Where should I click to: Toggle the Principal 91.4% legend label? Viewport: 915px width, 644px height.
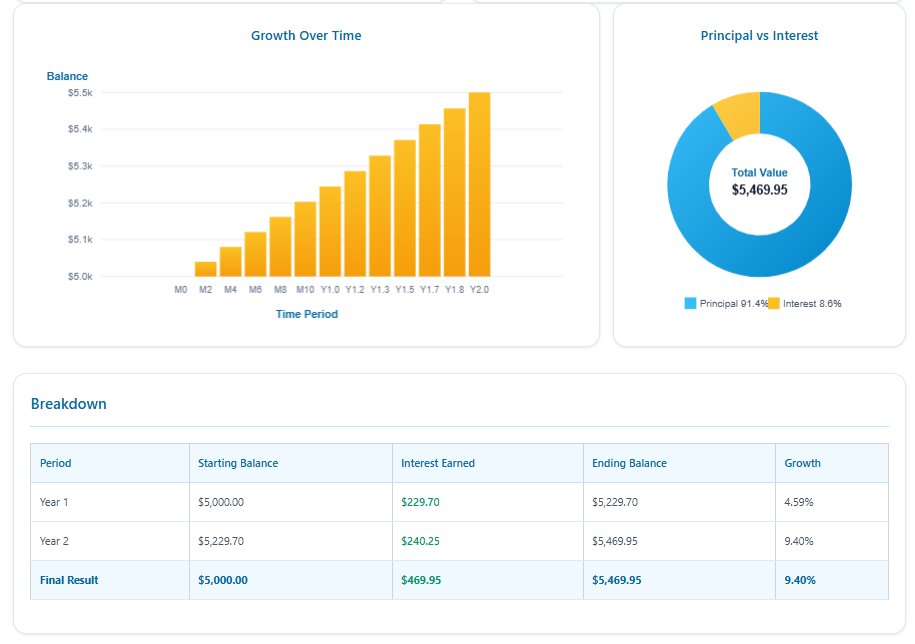tap(733, 304)
